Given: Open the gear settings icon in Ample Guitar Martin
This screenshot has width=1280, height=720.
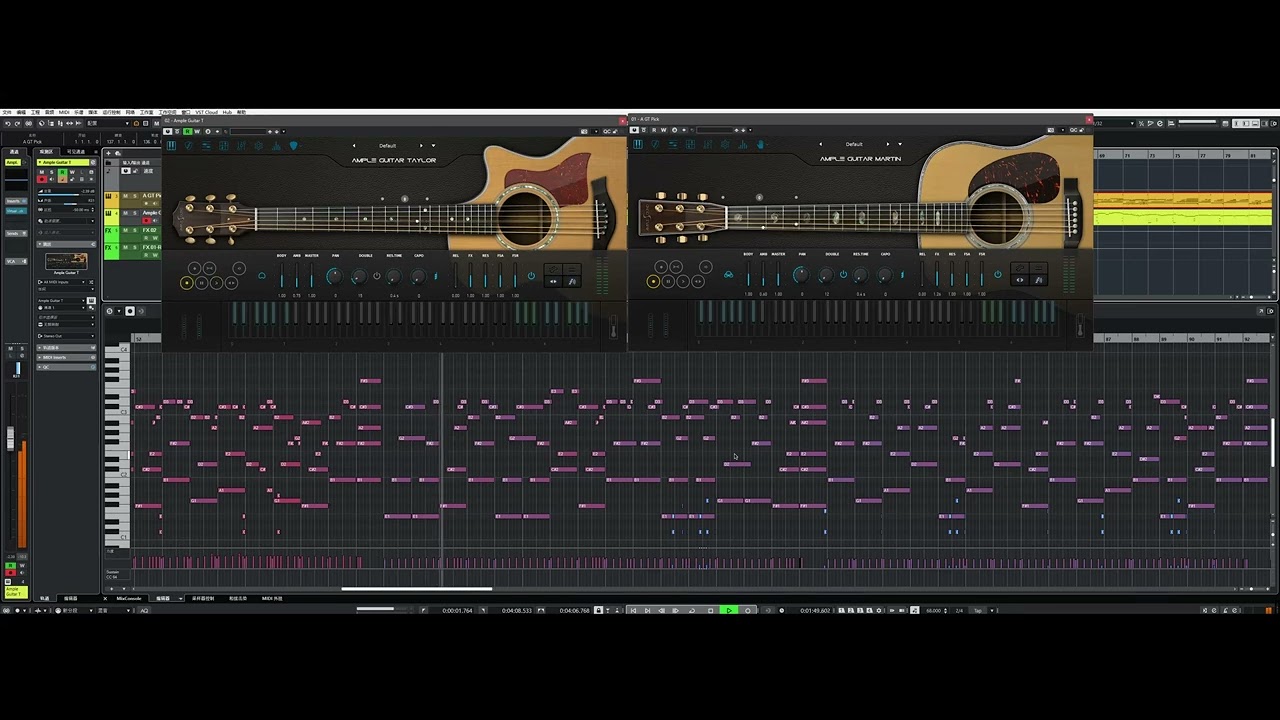Looking at the screenshot, I should pyautogui.click(x=725, y=145).
